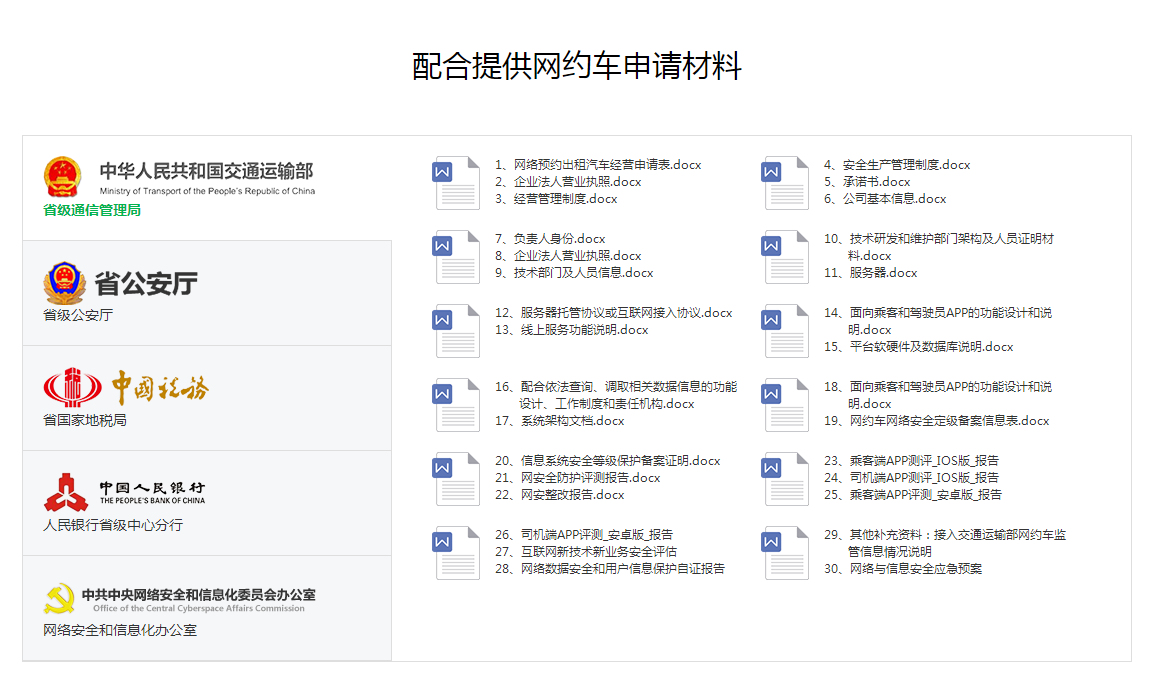Click the Word icon beside 网络预约出租汽车经营申请表
This screenshot has width=1162, height=691.
click(457, 183)
